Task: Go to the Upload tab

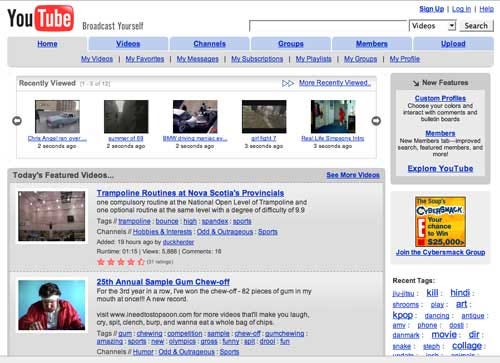Action: pyautogui.click(x=453, y=44)
